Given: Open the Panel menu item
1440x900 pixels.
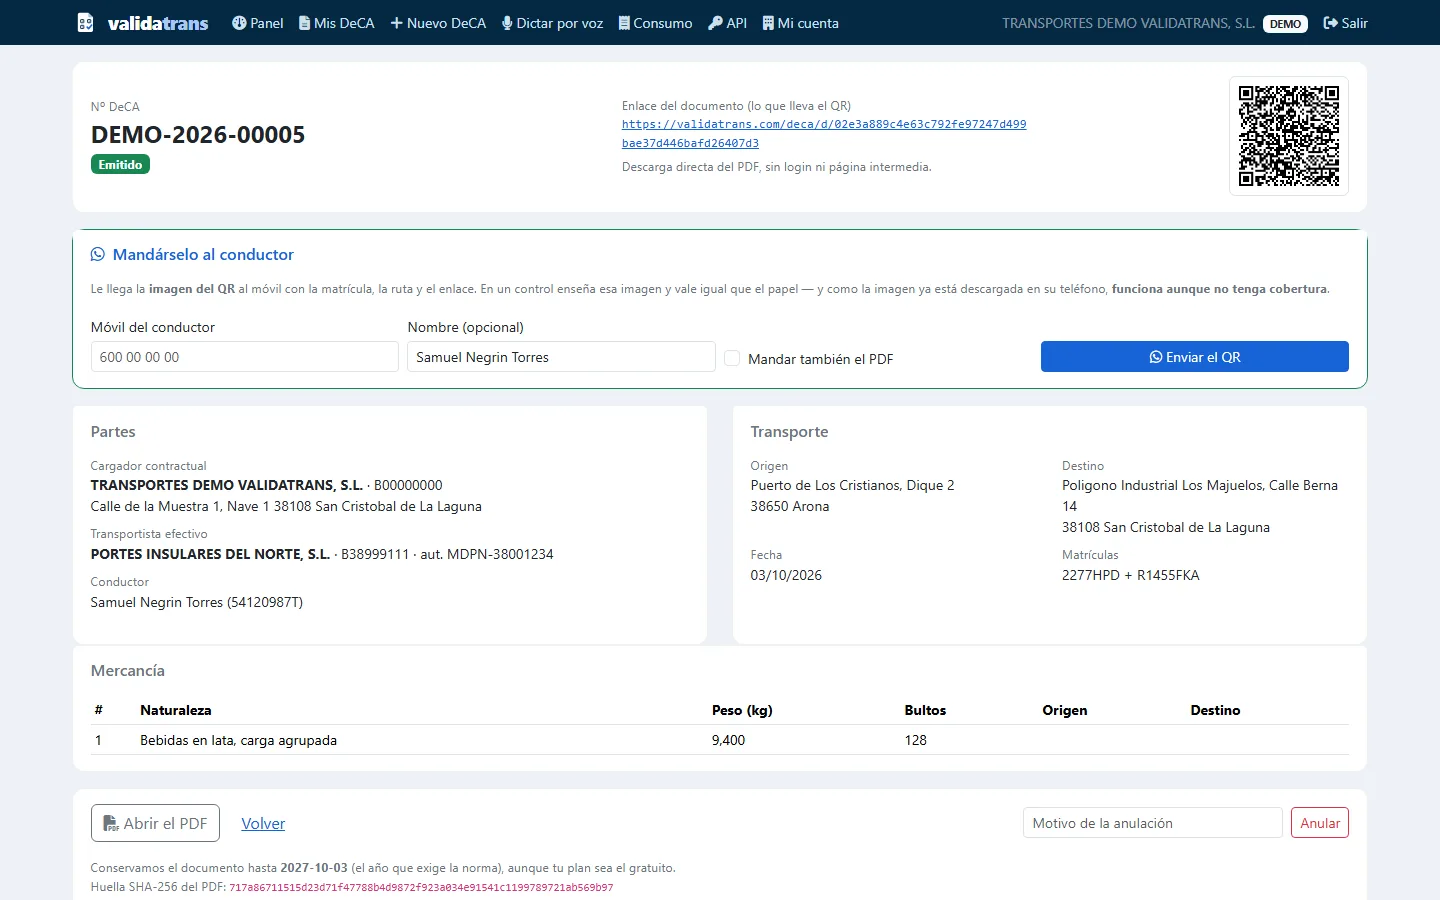Looking at the screenshot, I should click(x=258, y=23).
